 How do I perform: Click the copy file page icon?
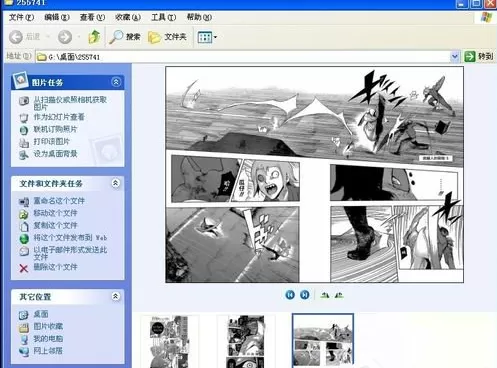[24, 227]
